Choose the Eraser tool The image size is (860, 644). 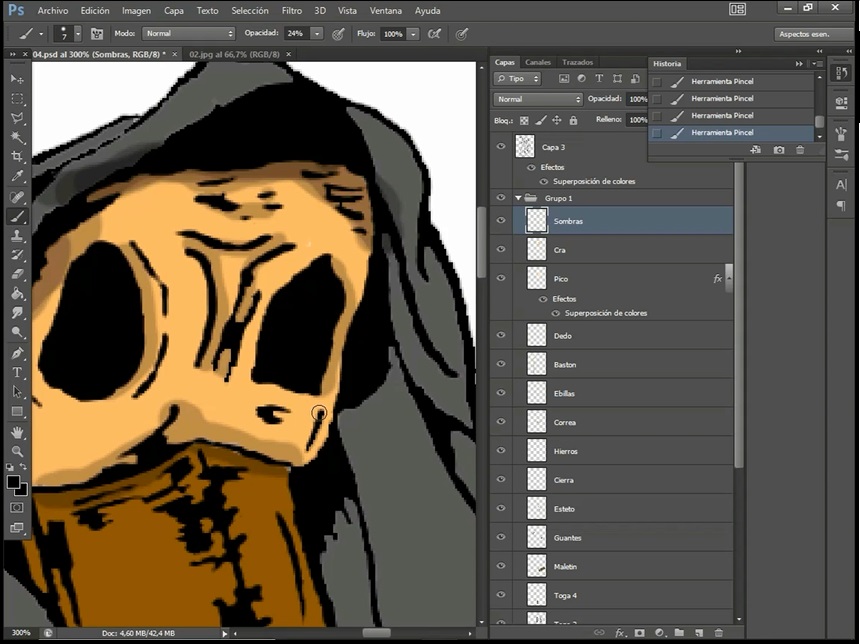tap(17, 275)
